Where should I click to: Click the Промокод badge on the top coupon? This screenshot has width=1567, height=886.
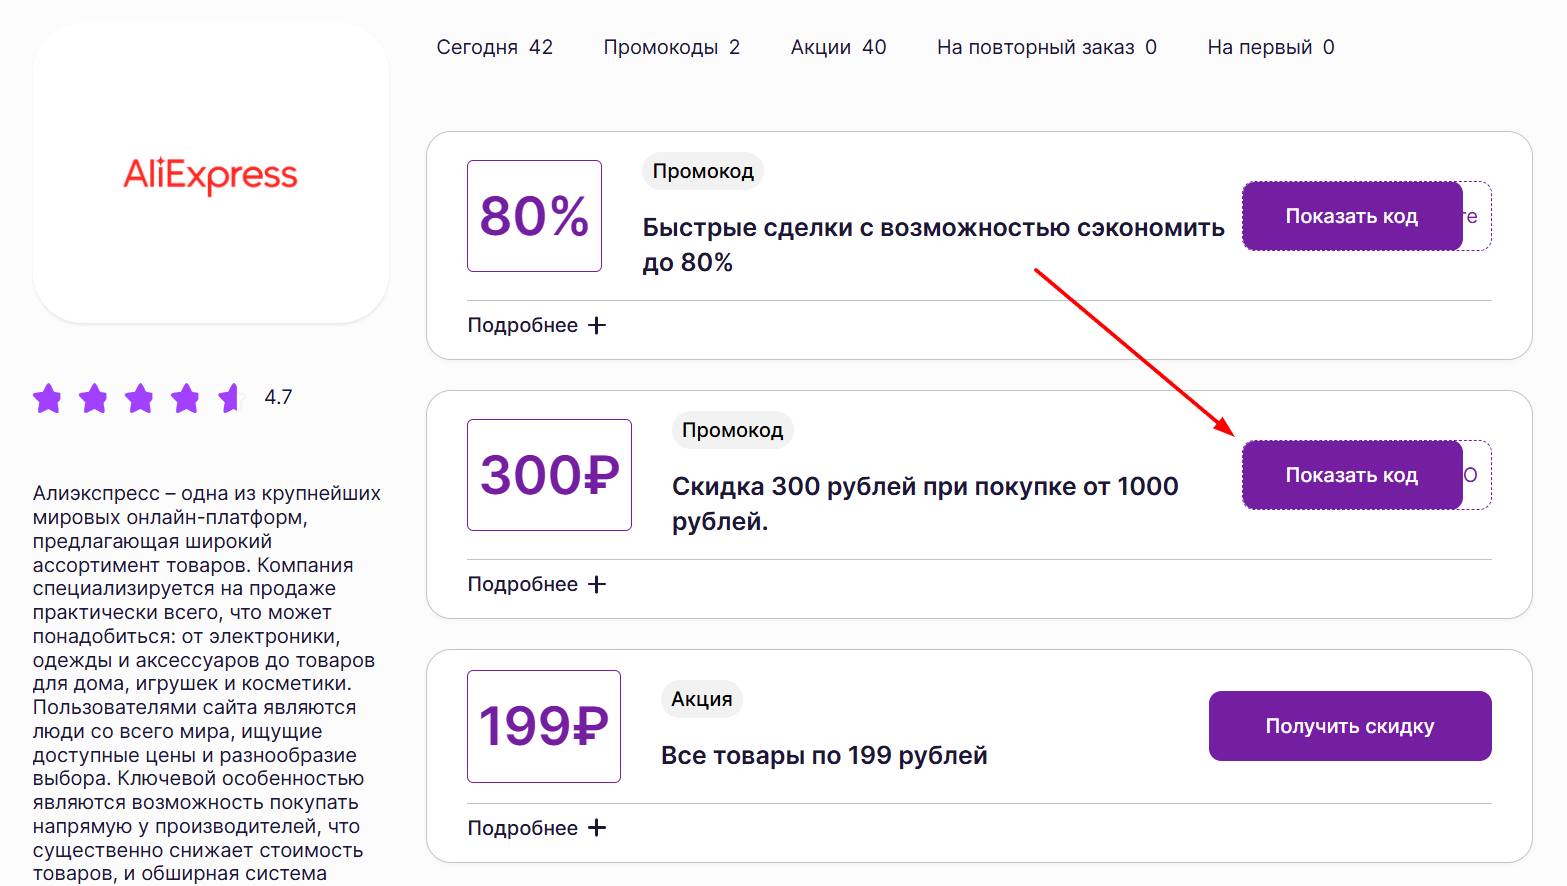point(702,171)
